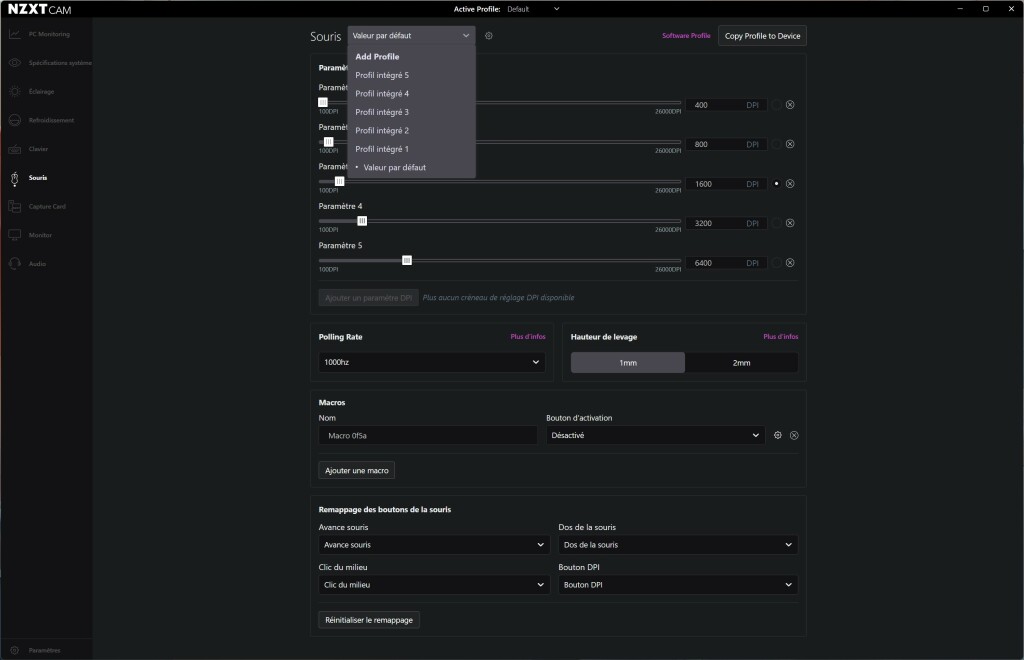Select the 1mm lift-off height
The image size is (1024, 660).
click(x=627, y=363)
